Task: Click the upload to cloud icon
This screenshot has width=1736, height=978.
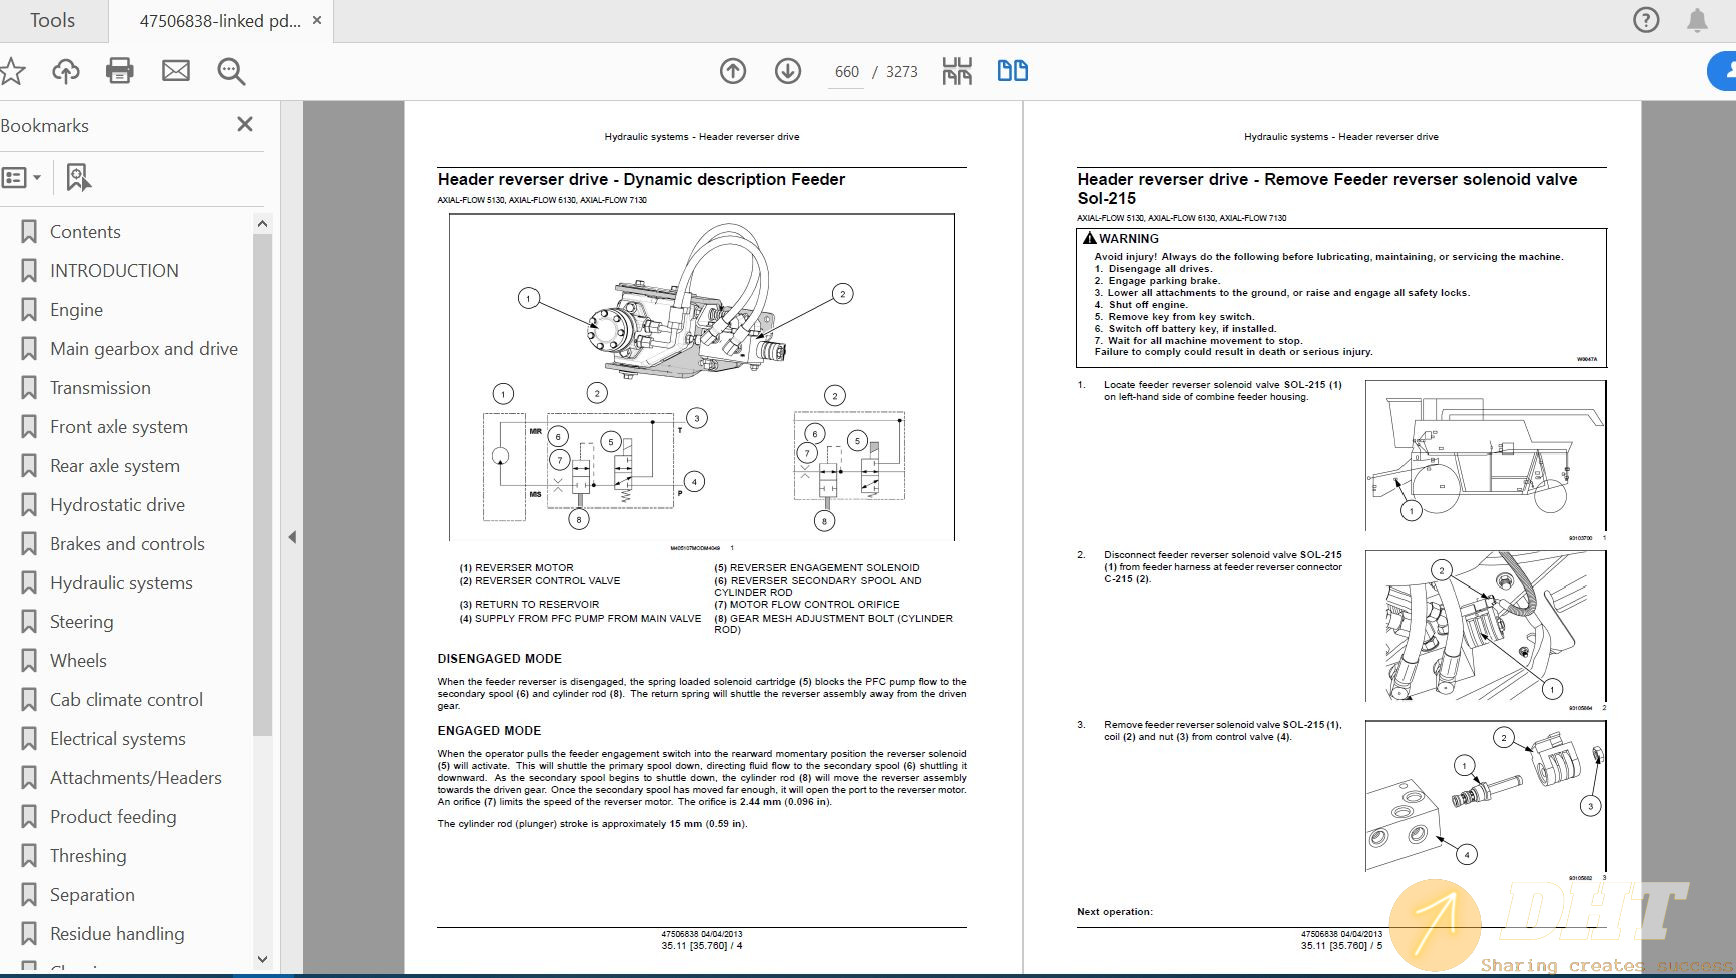Action: tap(66, 71)
